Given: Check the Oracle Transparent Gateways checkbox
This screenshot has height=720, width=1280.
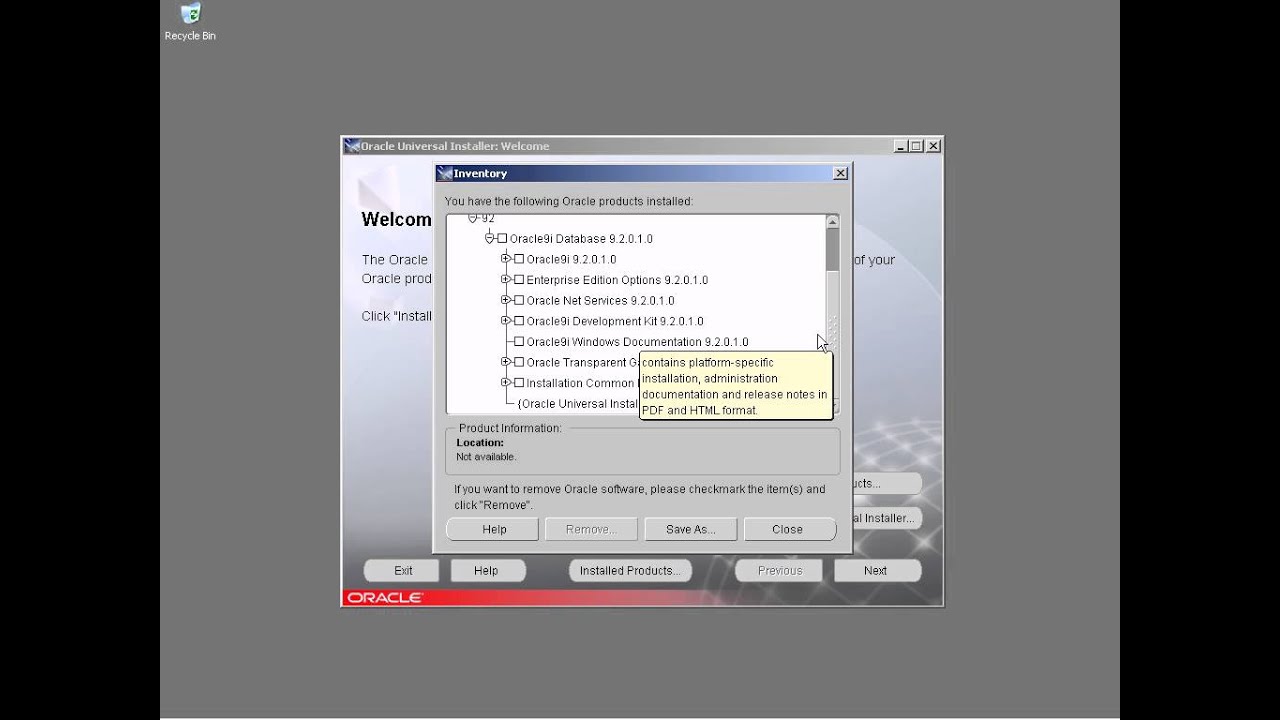Looking at the screenshot, I should 519,362.
